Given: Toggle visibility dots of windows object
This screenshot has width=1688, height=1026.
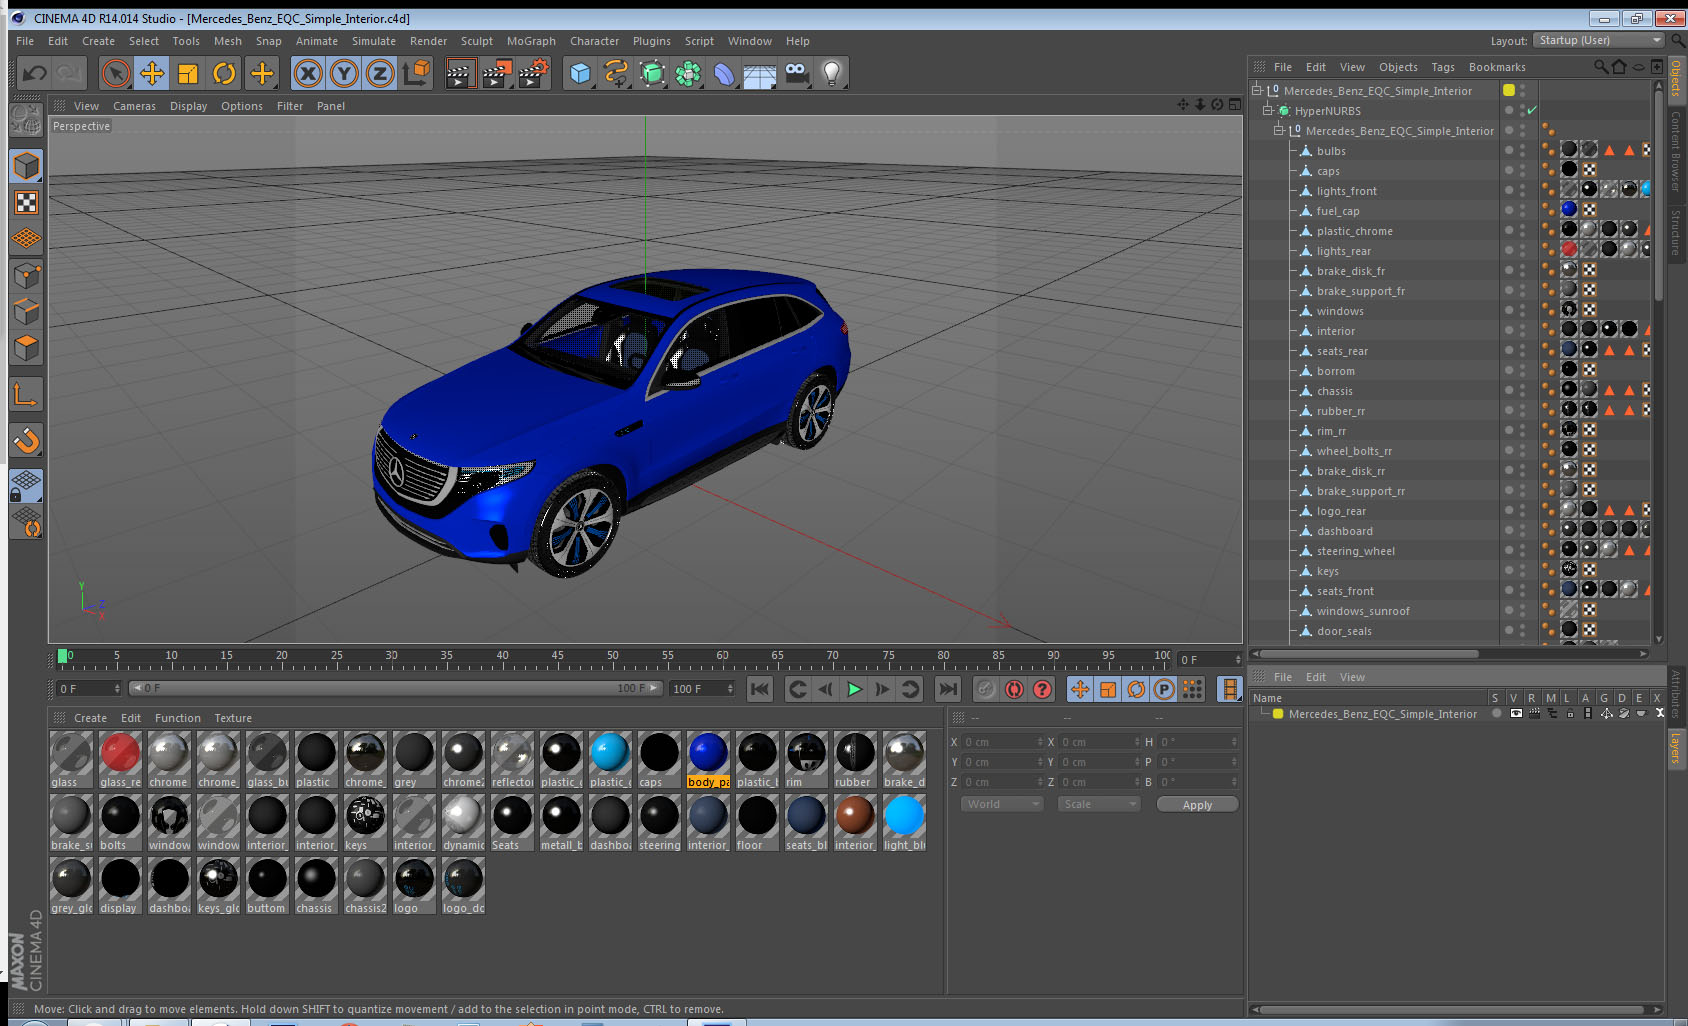Looking at the screenshot, I should (x=1522, y=311).
